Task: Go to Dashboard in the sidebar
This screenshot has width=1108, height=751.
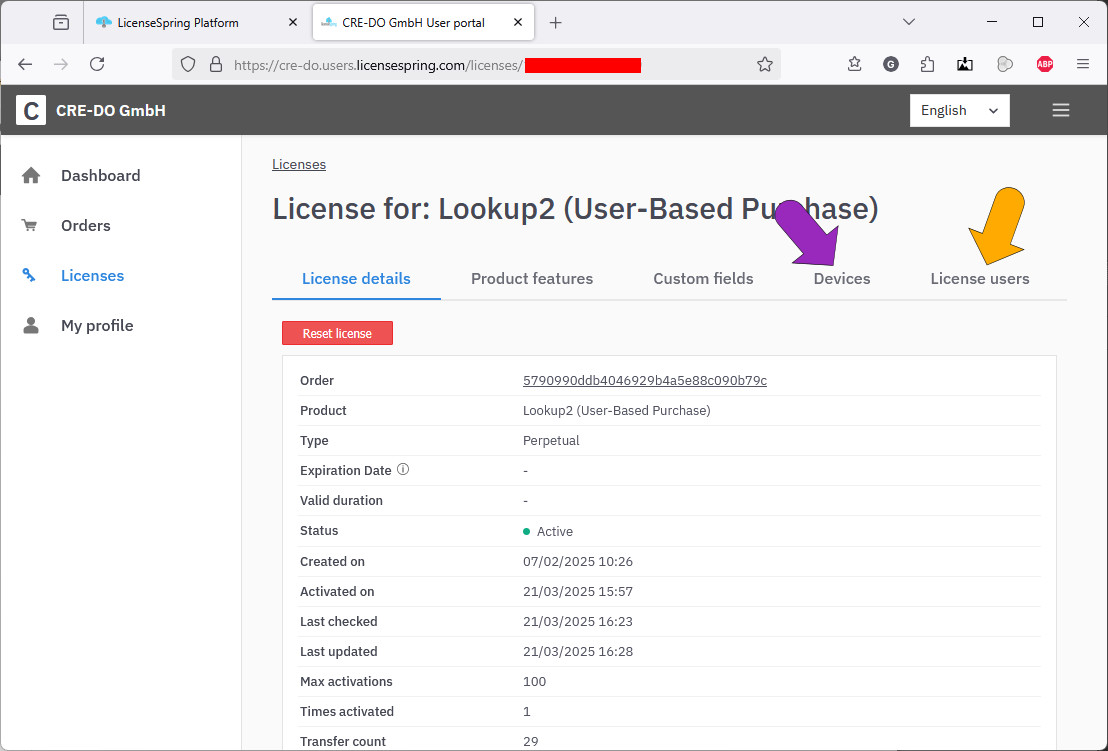Action: pyautogui.click(x=100, y=175)
